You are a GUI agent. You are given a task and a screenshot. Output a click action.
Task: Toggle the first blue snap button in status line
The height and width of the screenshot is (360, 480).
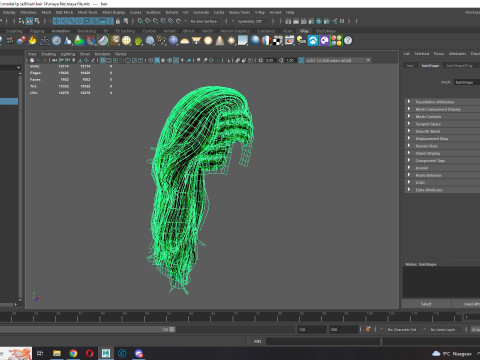coord(56,21)
